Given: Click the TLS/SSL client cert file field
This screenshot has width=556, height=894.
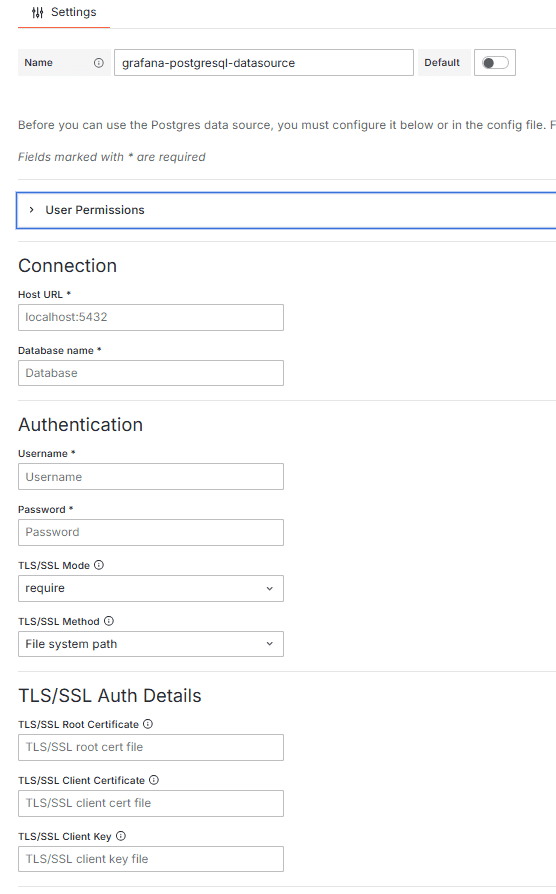Looking at the screenshot, I should 151,803.
